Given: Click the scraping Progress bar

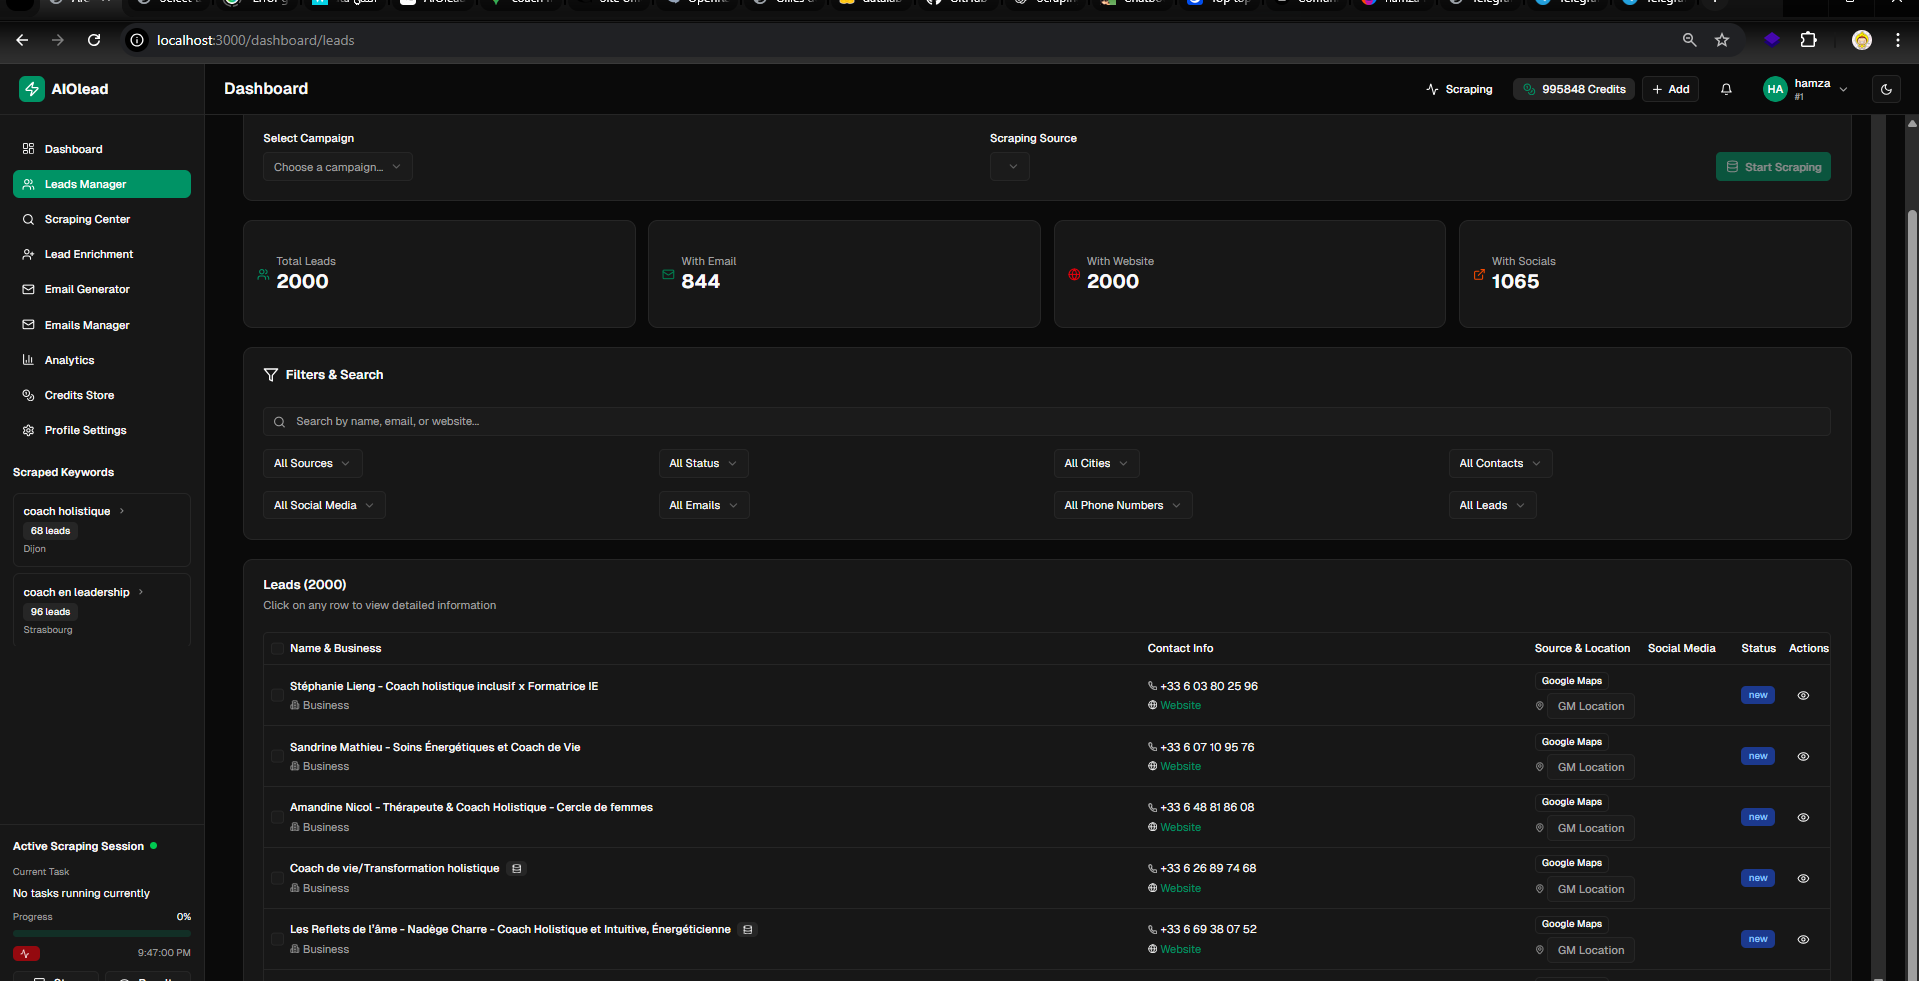Looking at the screenshot, I should pos(101,933).
